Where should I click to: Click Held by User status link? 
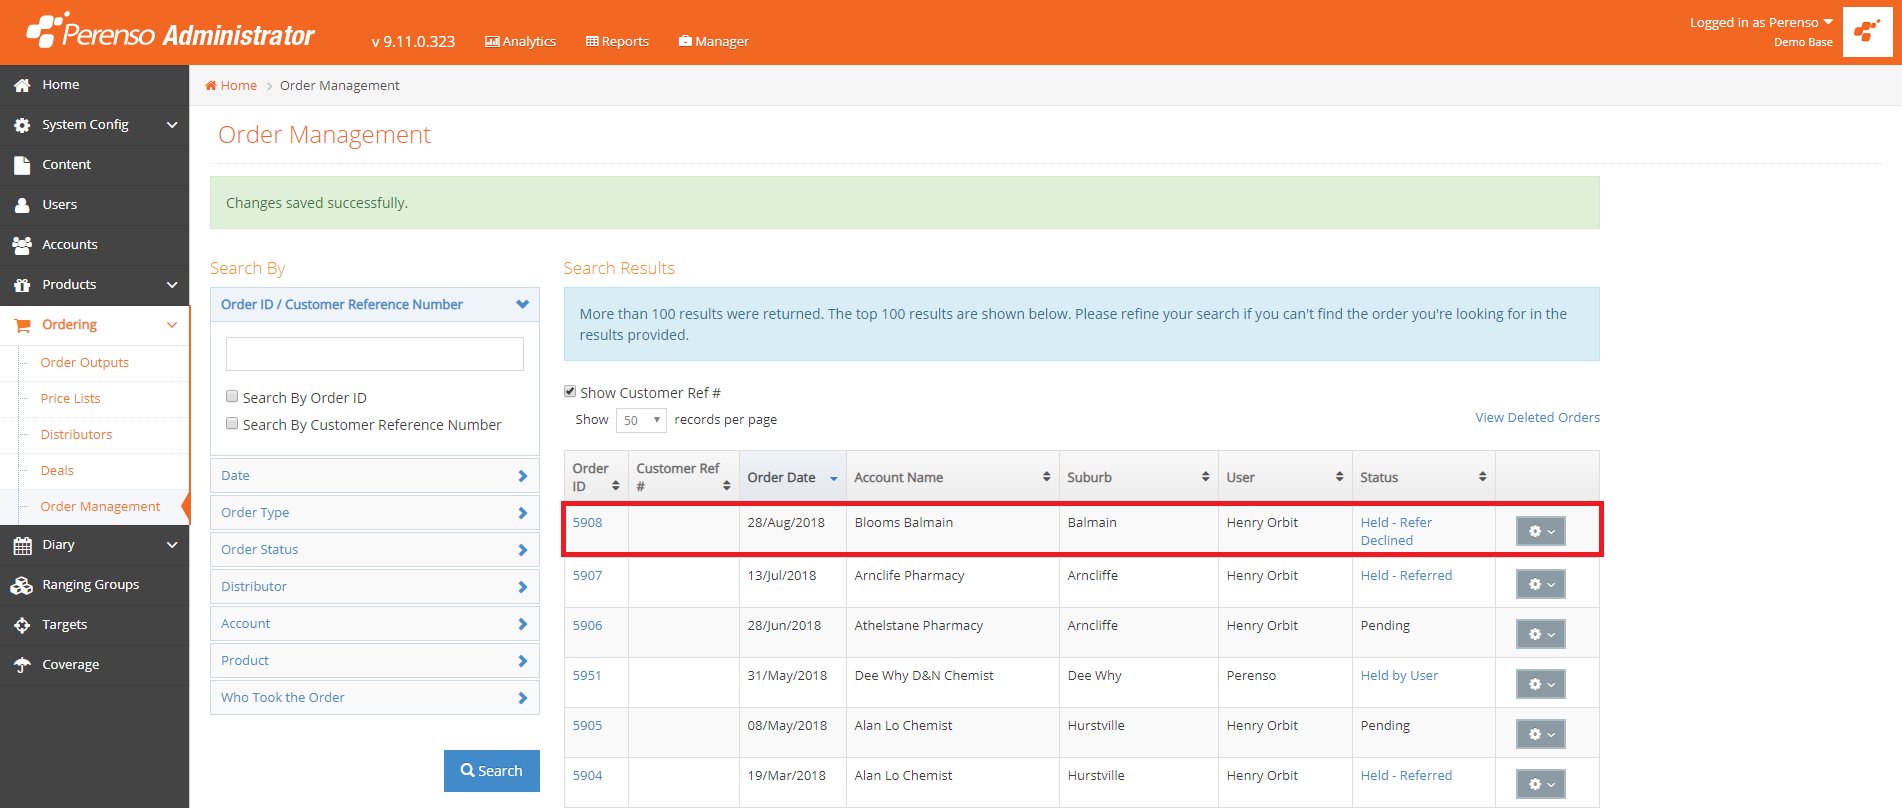tap(1399, 676)
